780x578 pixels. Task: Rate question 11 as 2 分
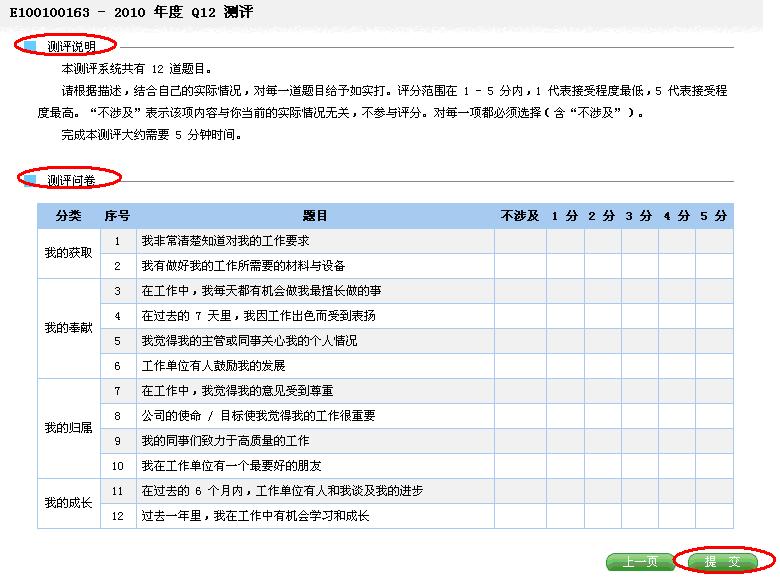[602, 491]
